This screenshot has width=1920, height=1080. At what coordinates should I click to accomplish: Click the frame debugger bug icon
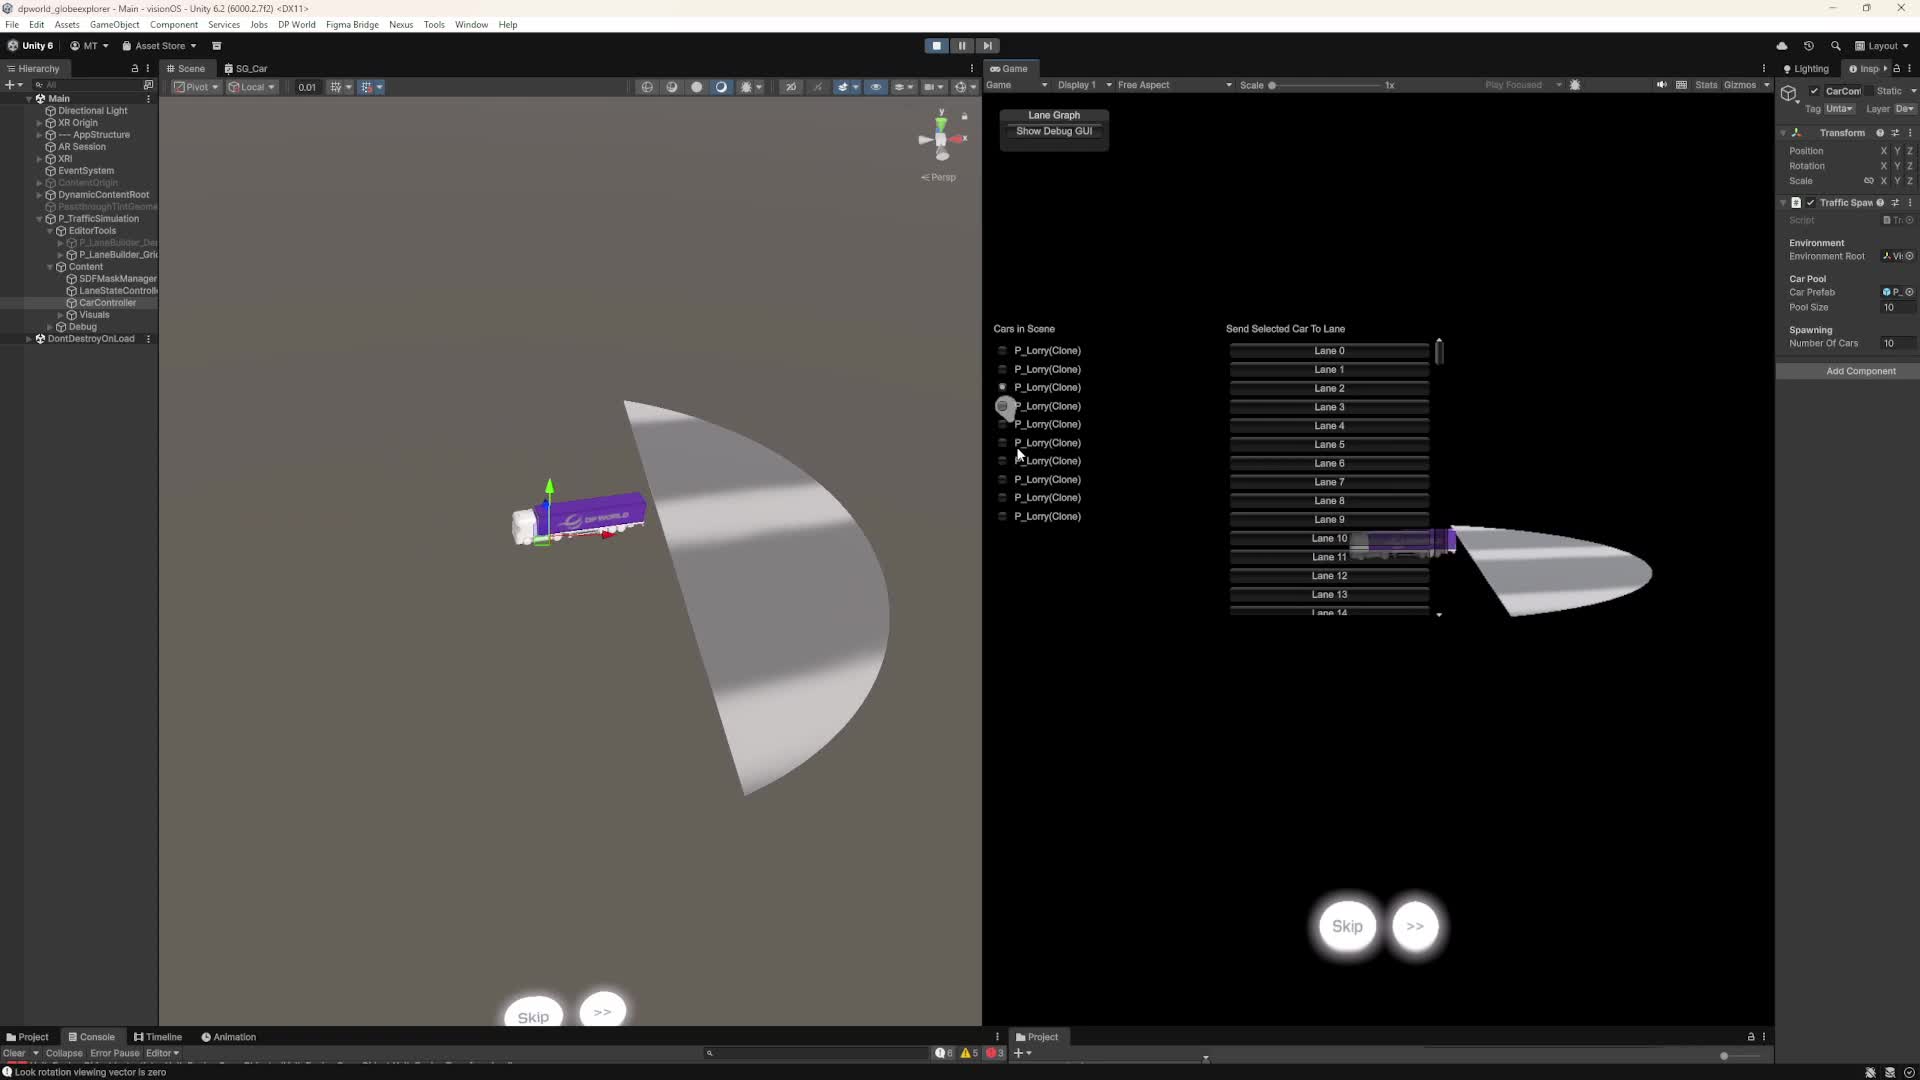1575,85
